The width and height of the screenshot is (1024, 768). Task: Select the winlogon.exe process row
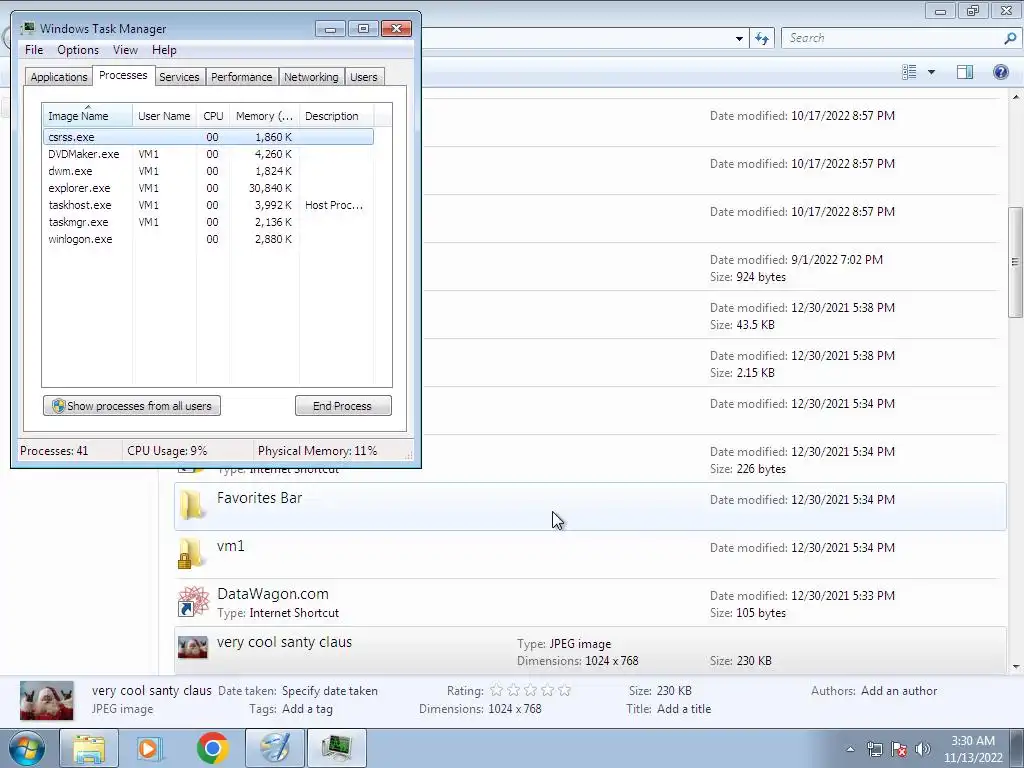(208, 239)
